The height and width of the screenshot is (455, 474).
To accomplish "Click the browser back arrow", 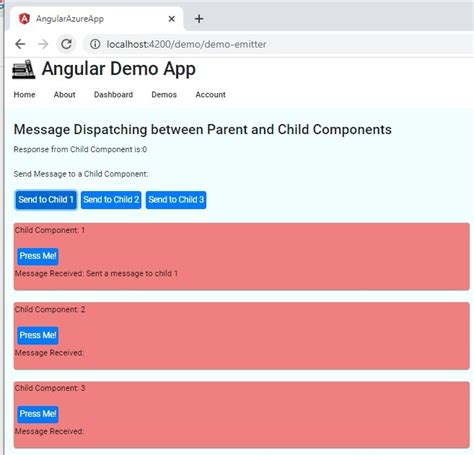I will pos(20,44).
